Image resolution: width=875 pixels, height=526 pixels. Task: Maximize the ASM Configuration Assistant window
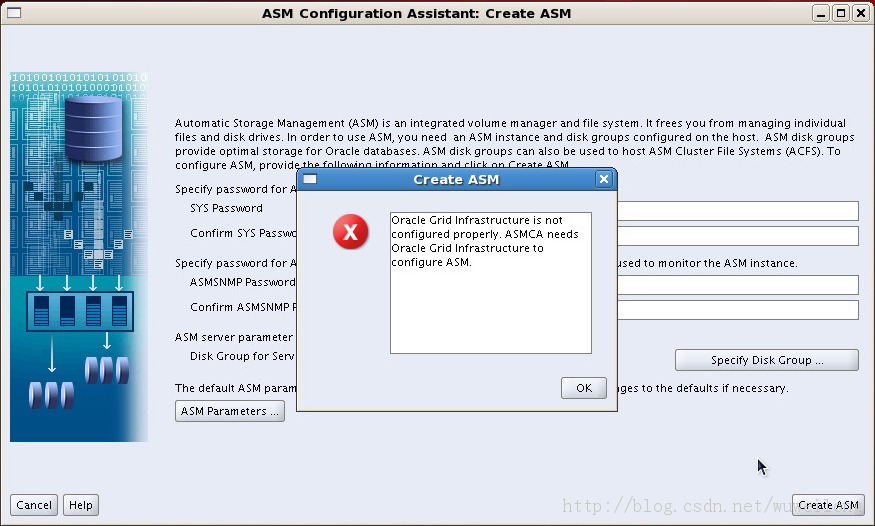pyautogui.click(x=841, y=13)
